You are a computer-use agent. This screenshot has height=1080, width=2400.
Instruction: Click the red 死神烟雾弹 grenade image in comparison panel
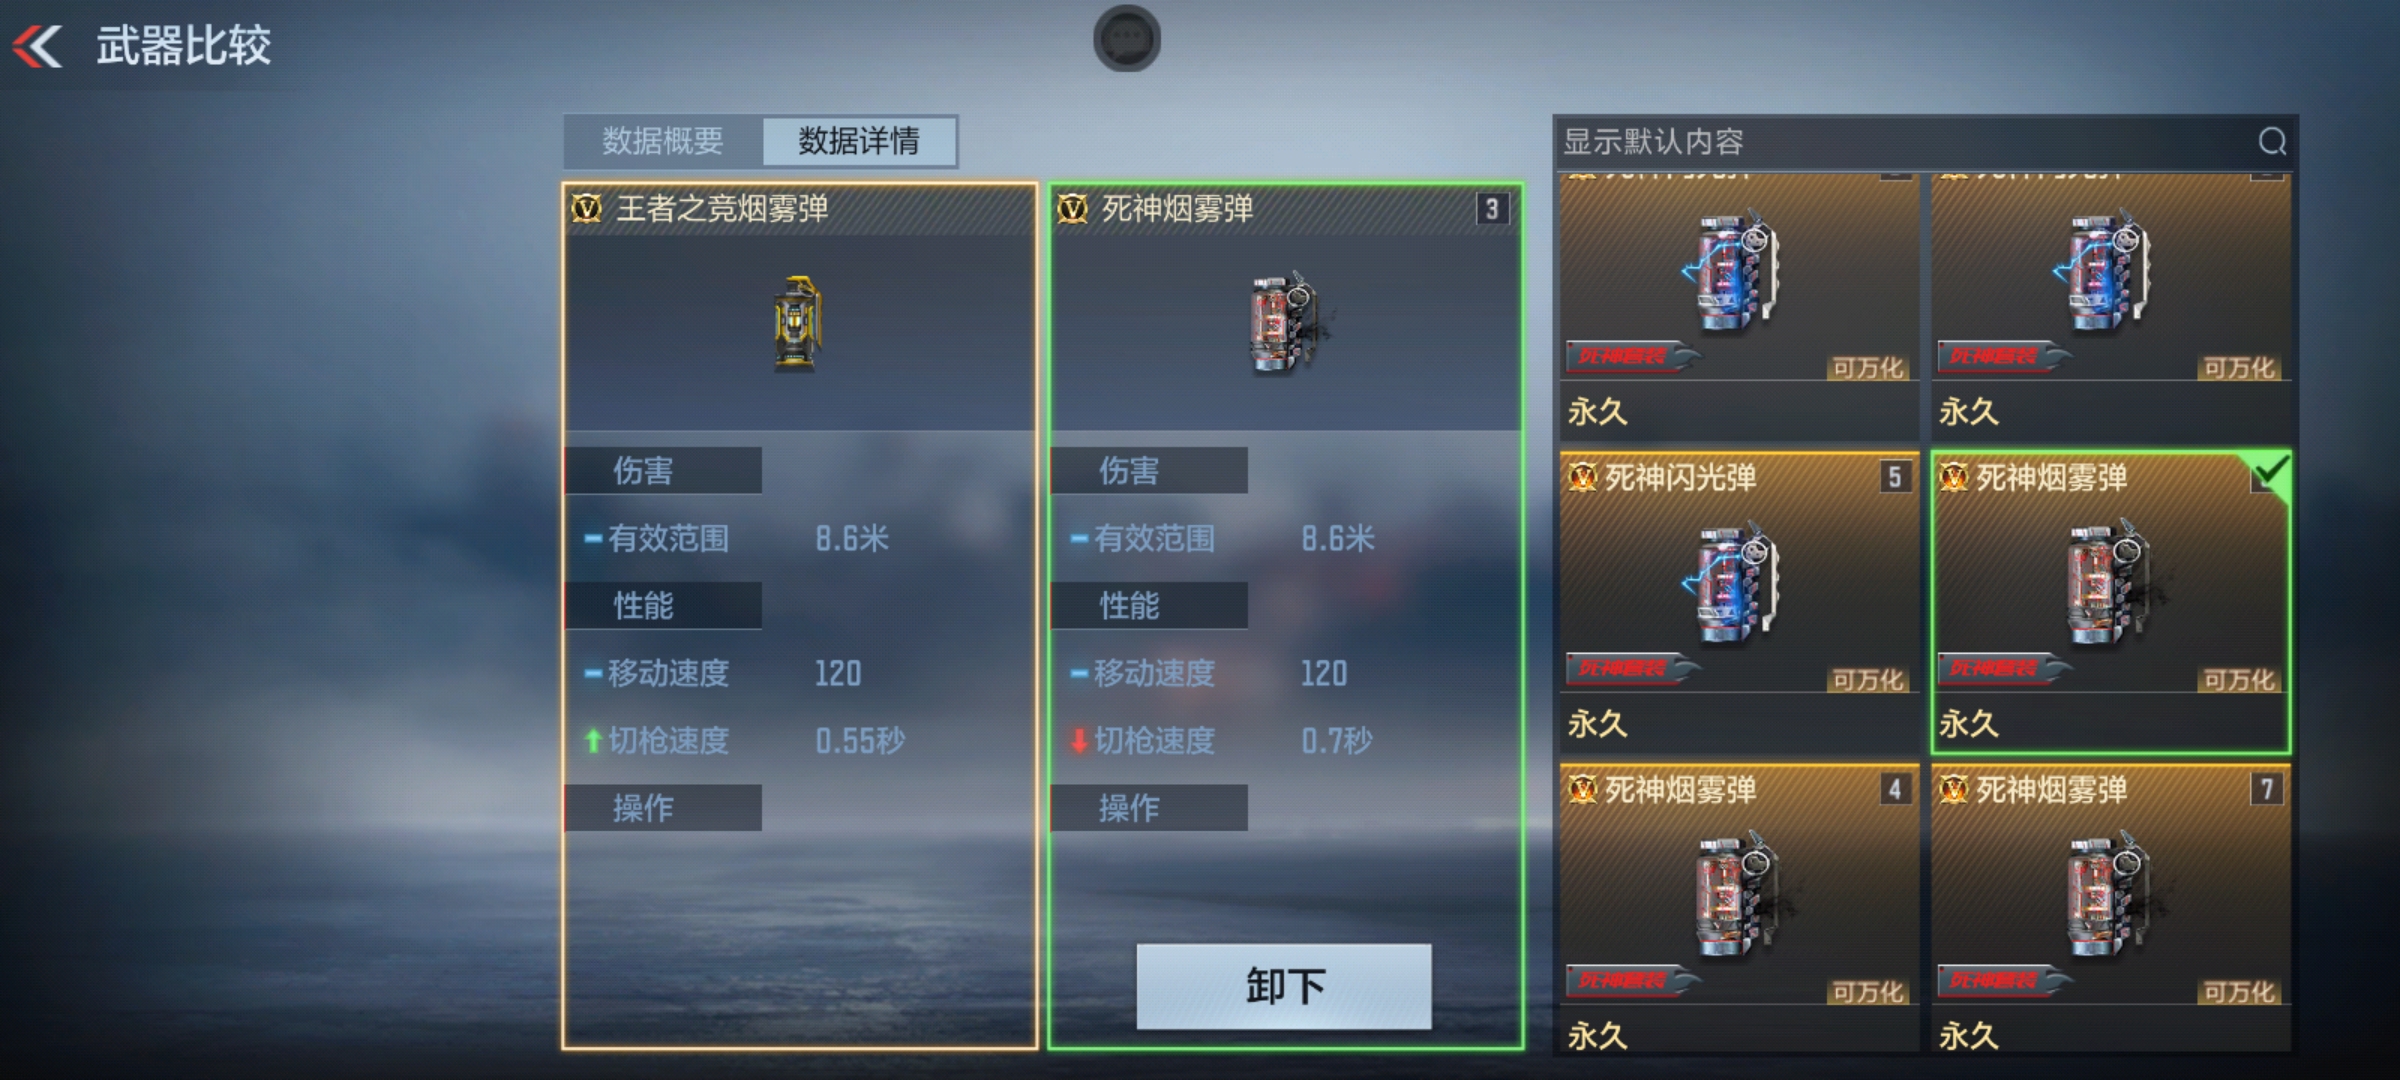1286,322
